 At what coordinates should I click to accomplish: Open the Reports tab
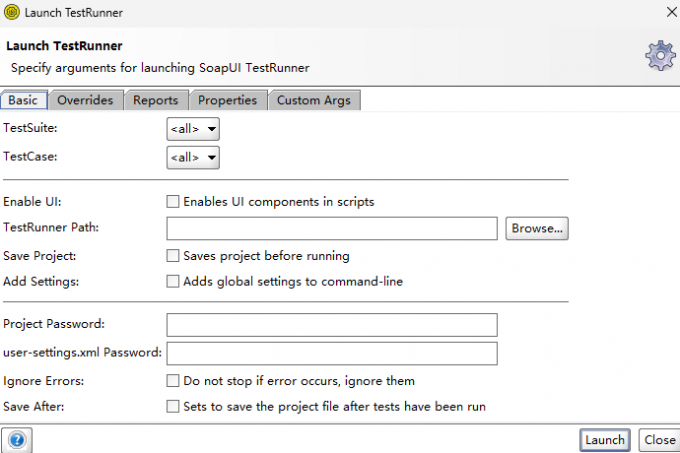pyautogui.click(x=156, y=100)
